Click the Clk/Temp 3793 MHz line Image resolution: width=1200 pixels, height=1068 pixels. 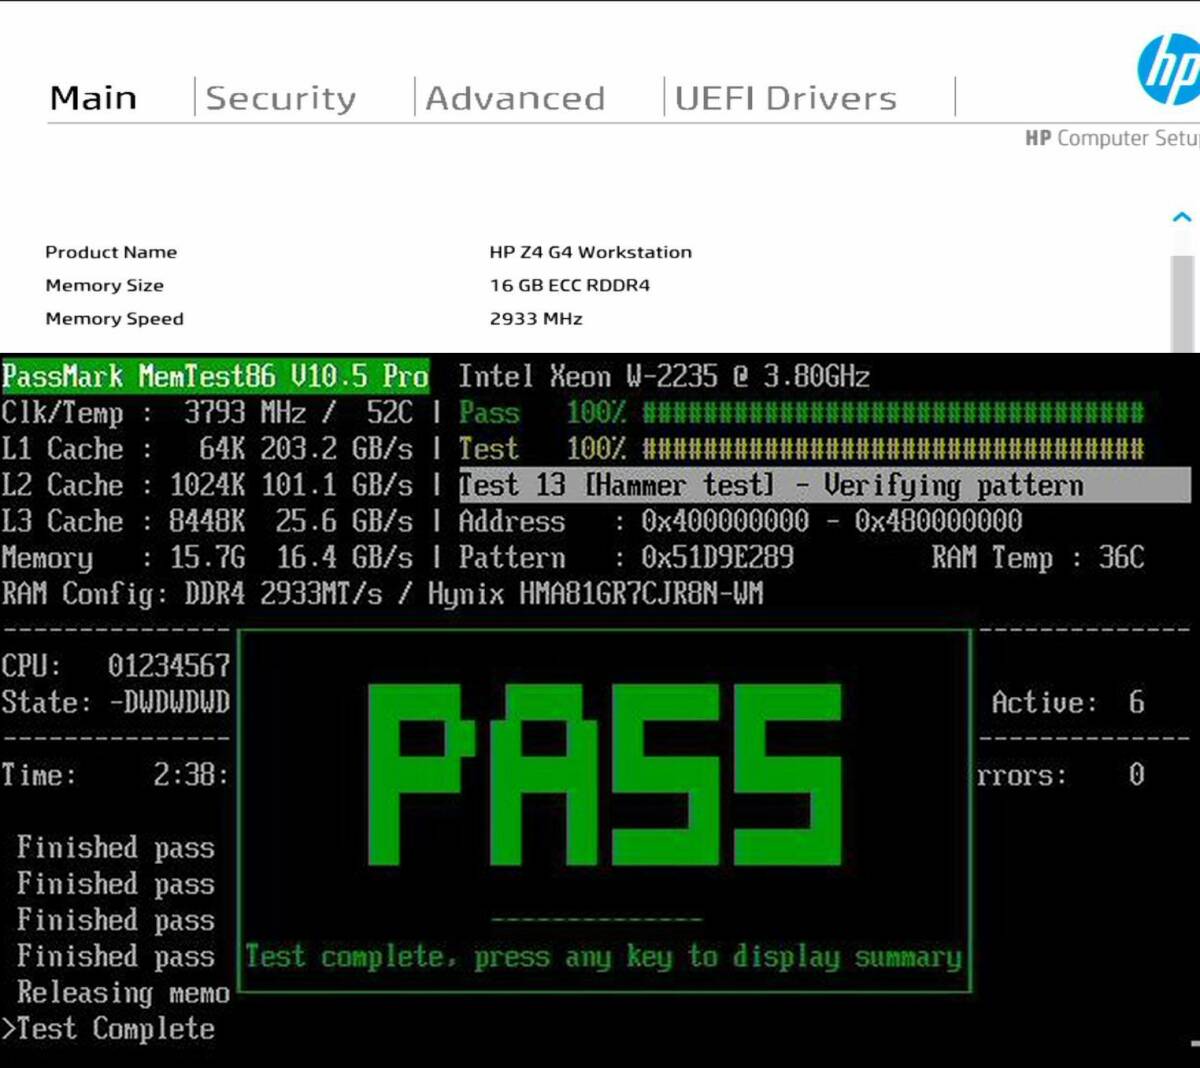point(207,412)
